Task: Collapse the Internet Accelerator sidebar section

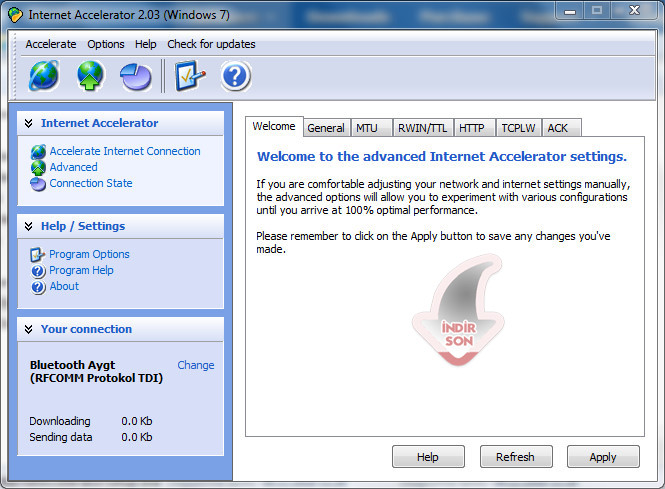Action: pyautogui.click(x=28, y=123)
